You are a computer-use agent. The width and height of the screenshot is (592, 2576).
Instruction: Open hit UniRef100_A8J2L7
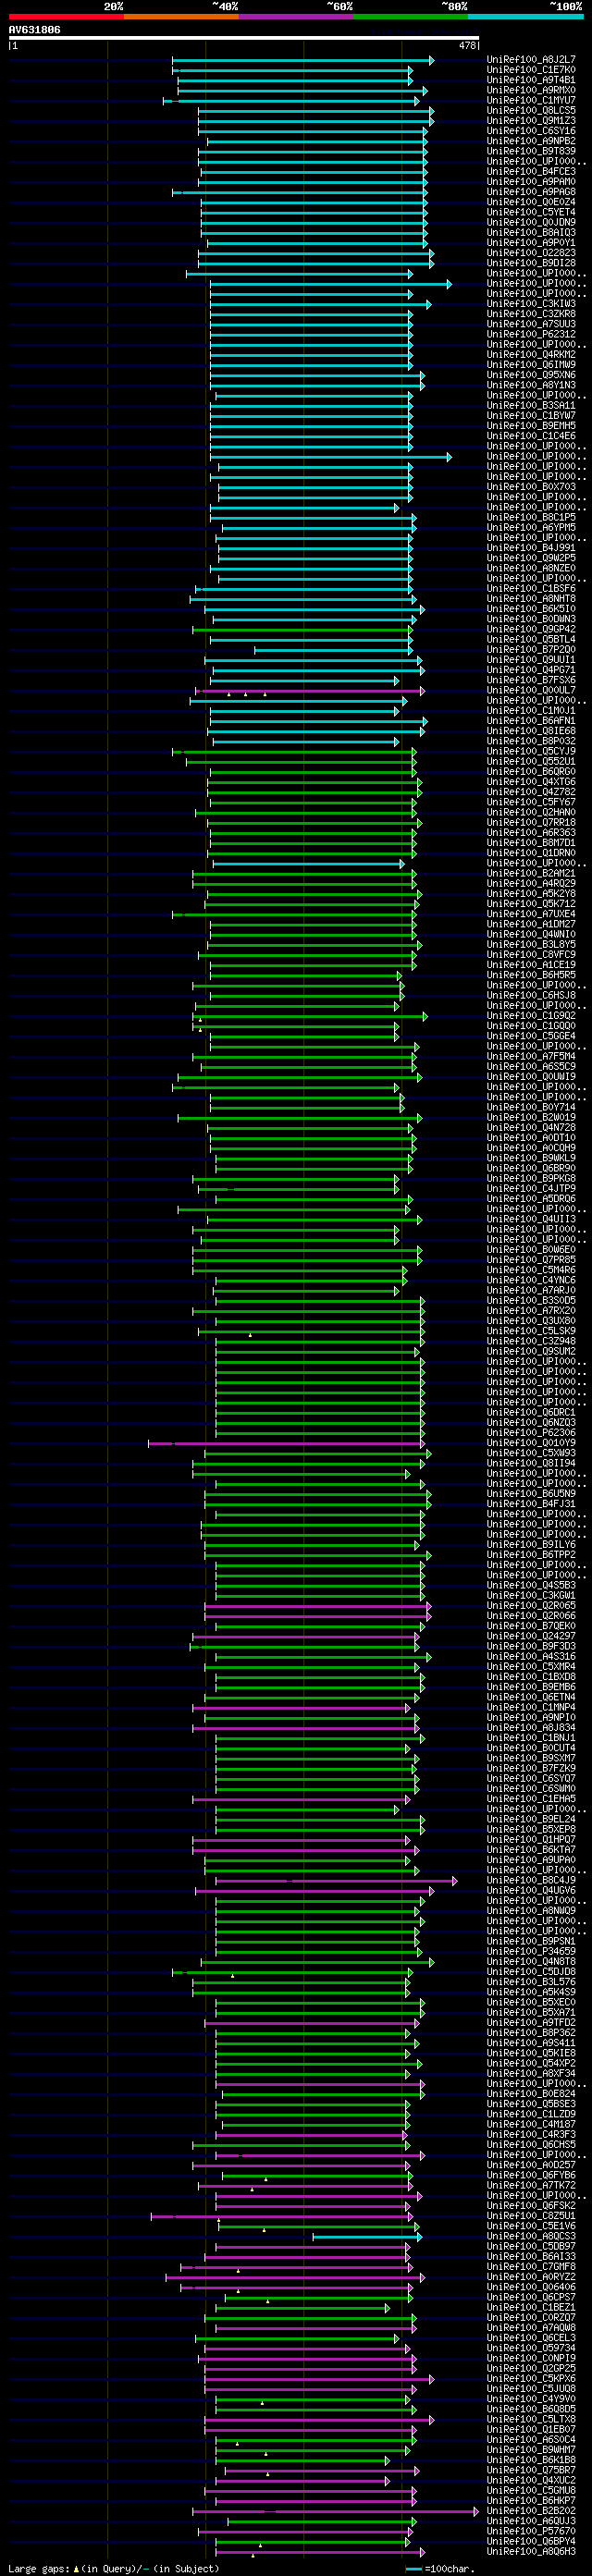click(531, 60)
